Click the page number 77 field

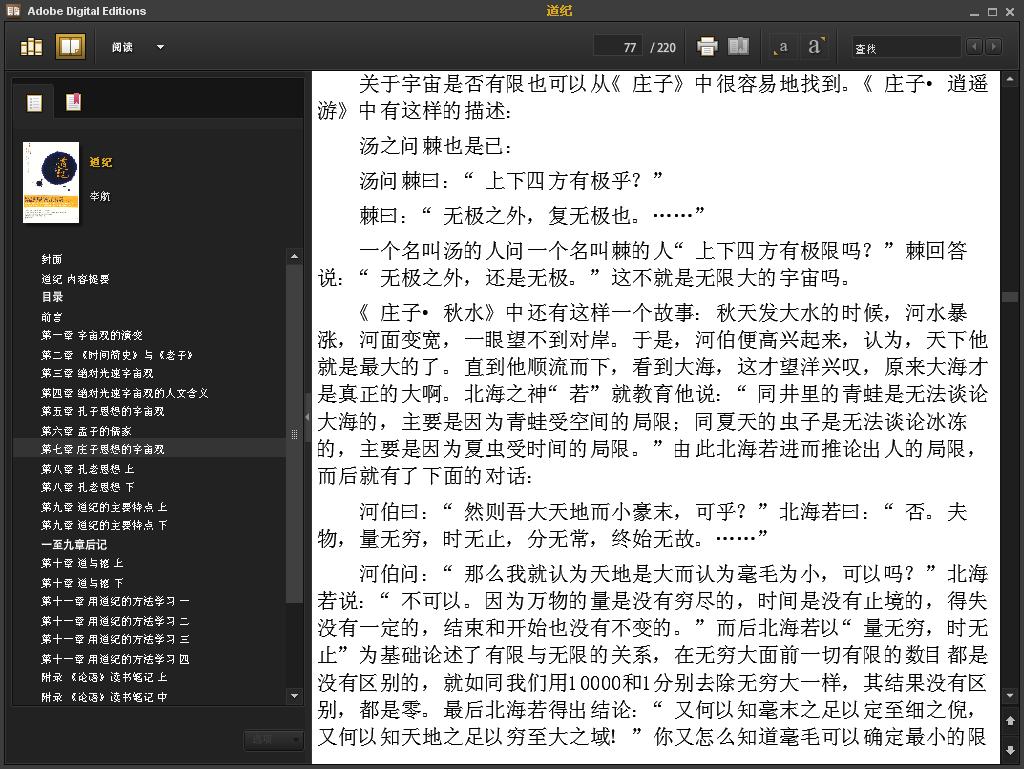click(x=617, y=47)
